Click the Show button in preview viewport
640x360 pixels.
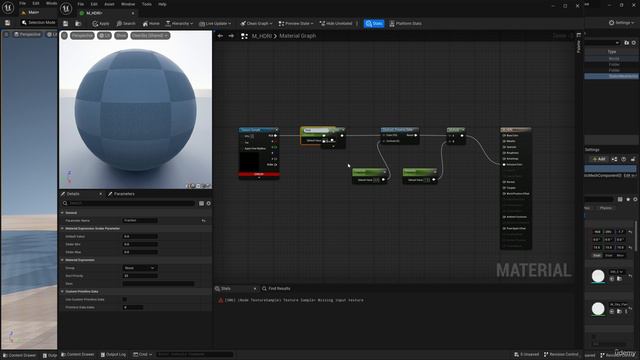(x=121, y=36)
